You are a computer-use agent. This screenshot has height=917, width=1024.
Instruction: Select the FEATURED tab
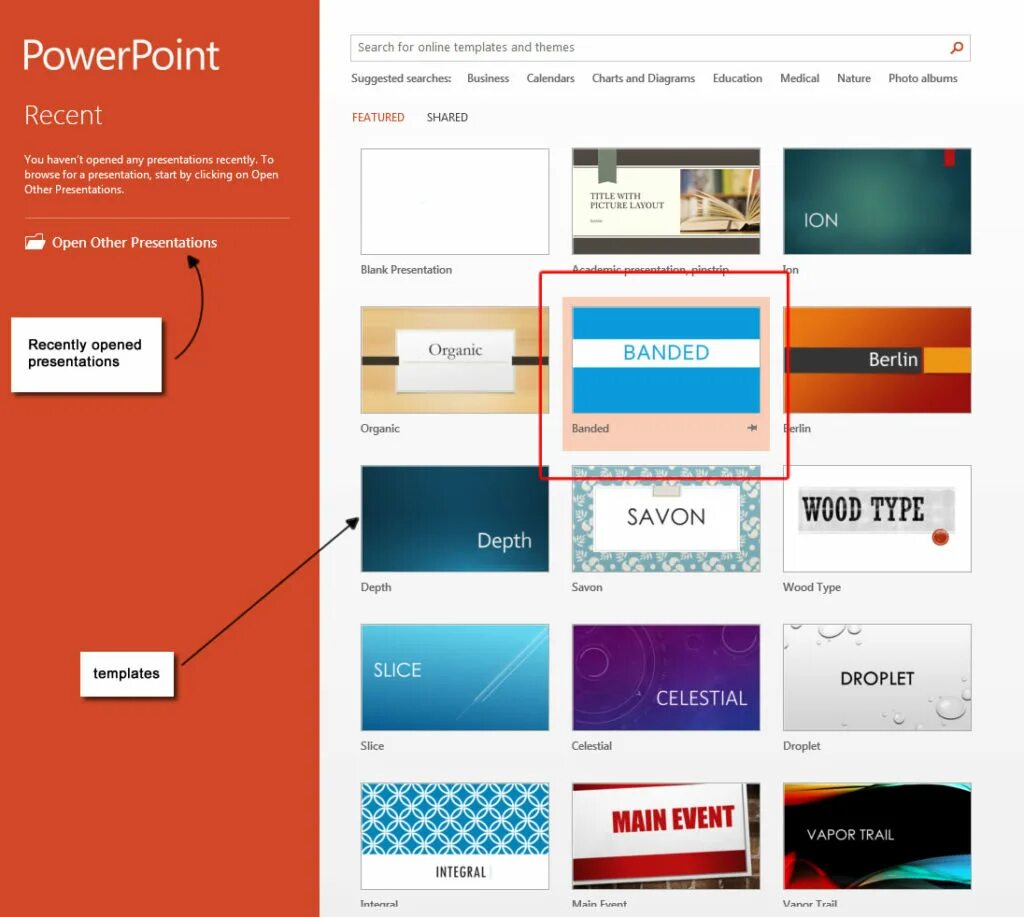pos(378,117)
